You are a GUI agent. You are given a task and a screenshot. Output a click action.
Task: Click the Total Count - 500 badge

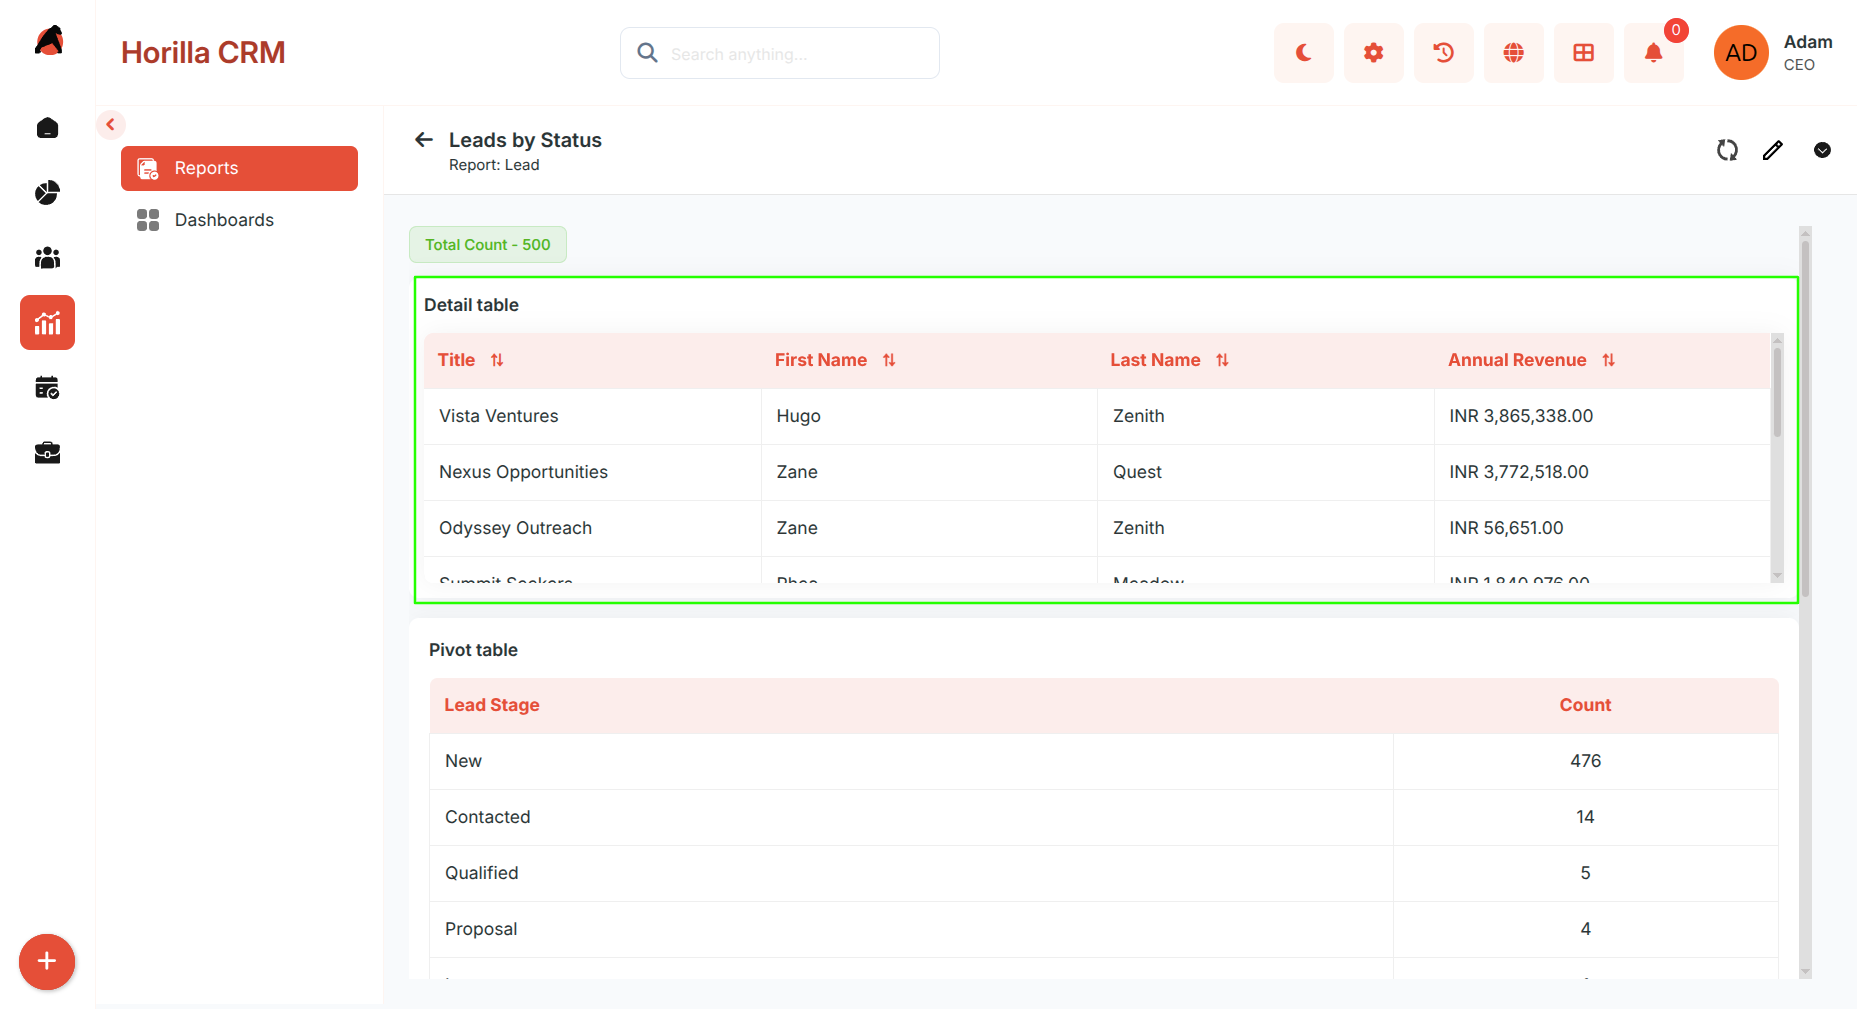(488, 245)
